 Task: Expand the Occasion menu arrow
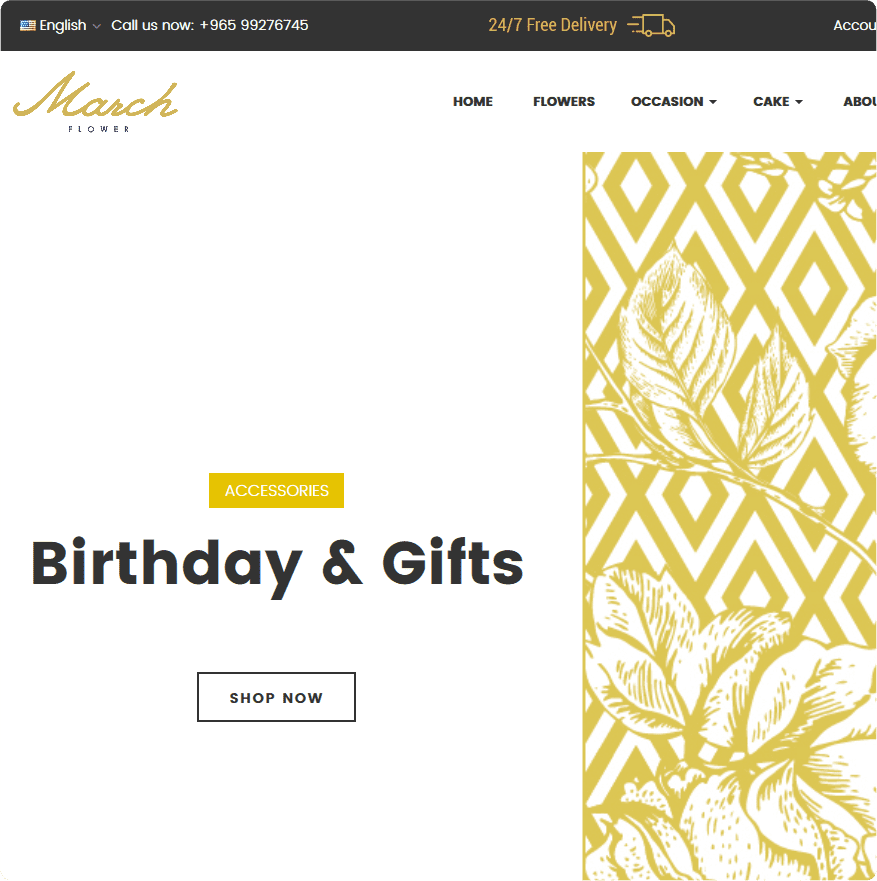coord(713,102)
